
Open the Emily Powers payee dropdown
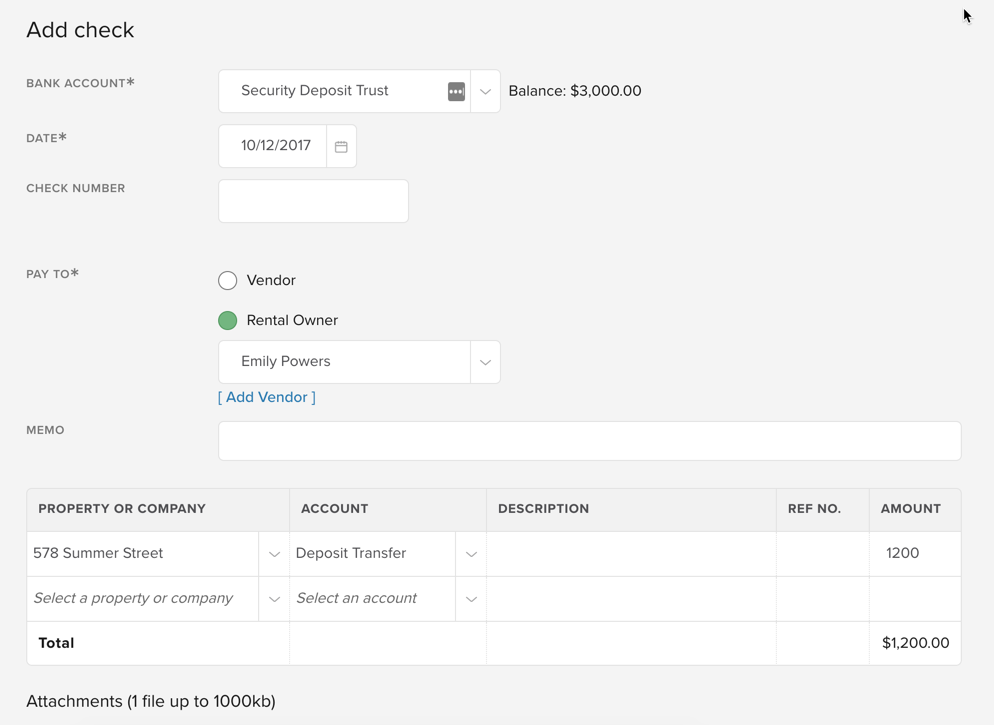click(485, 362)
